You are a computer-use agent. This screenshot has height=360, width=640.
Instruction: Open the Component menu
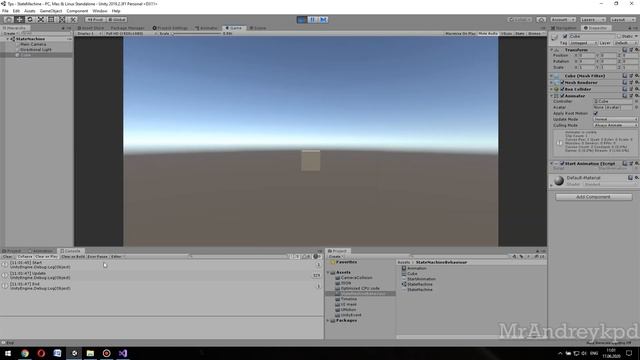pyautogui.click(x=77, y=11)
